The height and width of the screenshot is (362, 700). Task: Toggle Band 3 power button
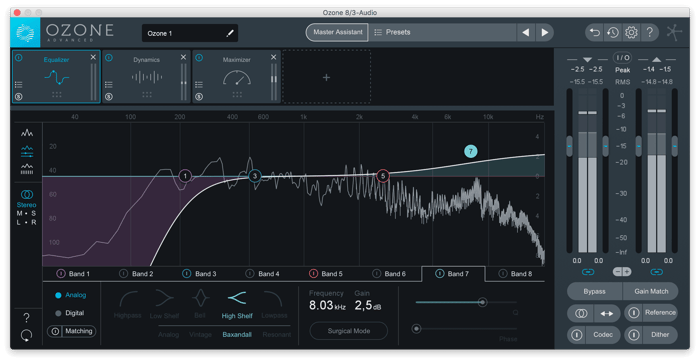[187, 274]
